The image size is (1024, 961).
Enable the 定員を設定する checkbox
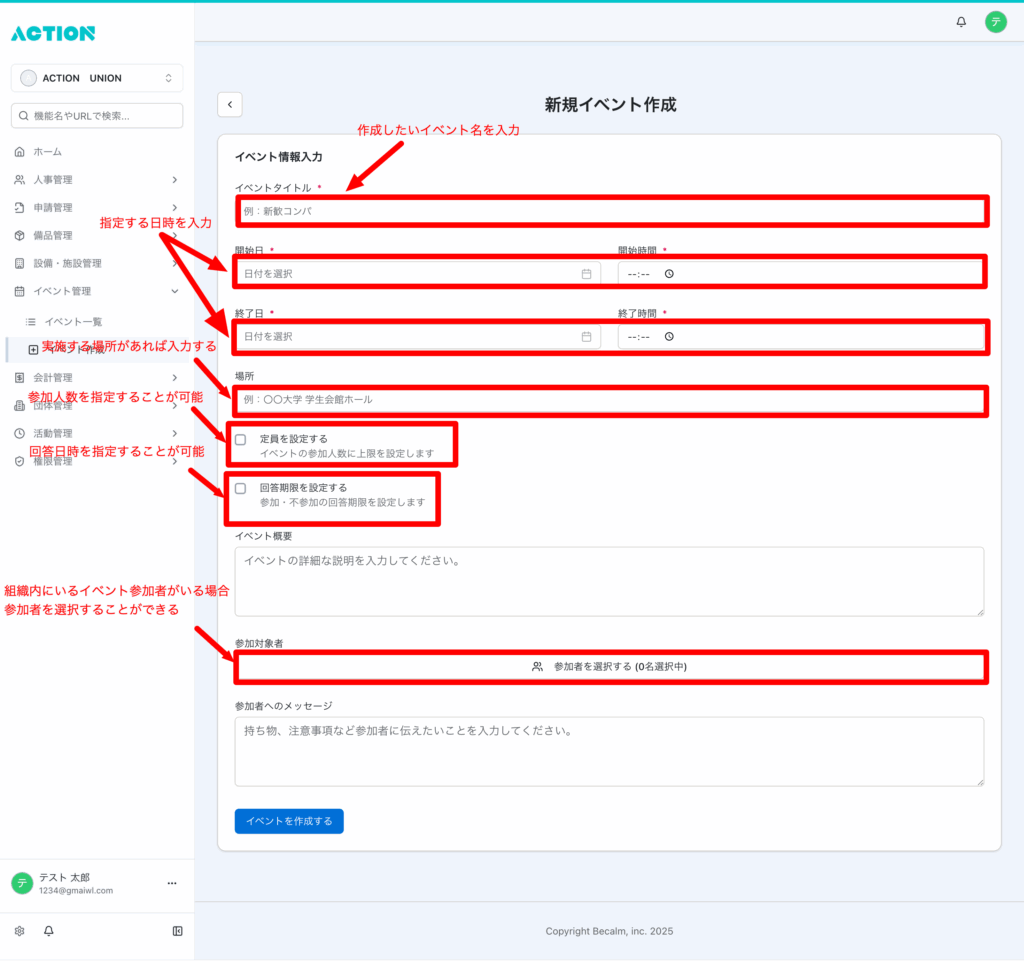240,440
